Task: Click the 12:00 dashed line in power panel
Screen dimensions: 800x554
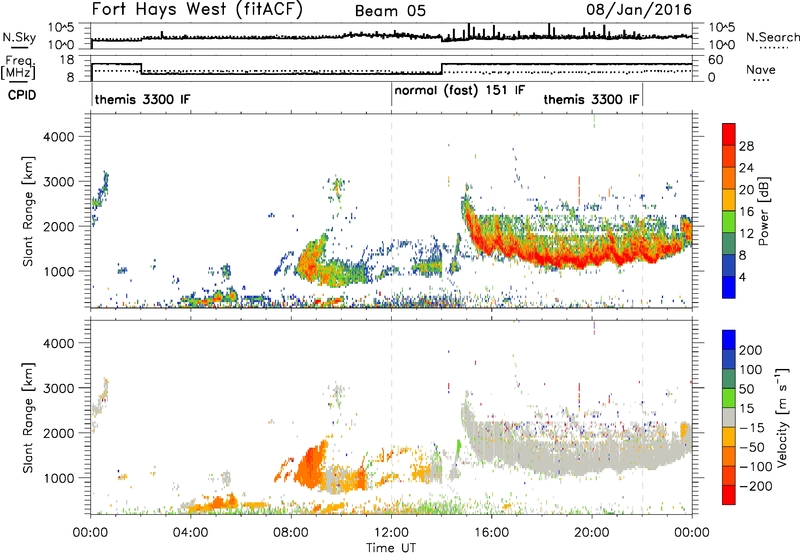Action: (x=391, y=210)
